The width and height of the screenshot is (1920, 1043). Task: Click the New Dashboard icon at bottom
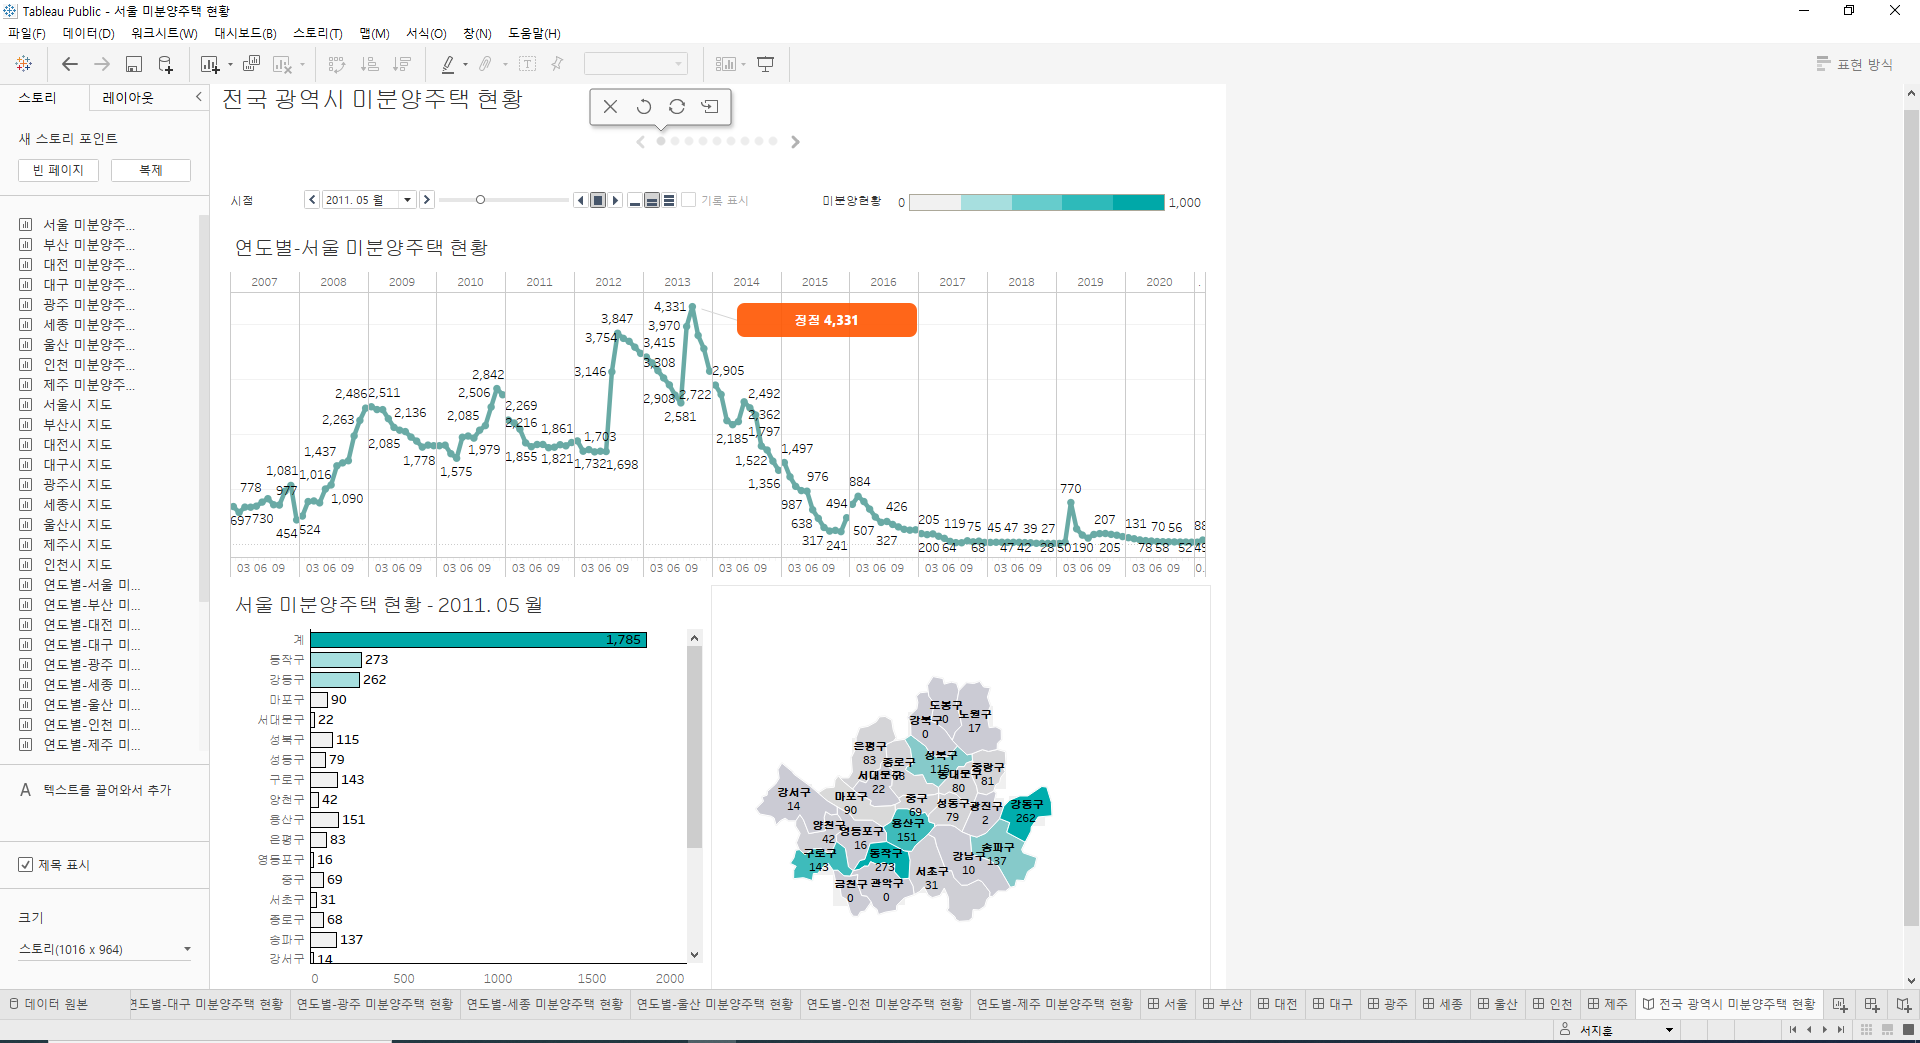pos(1872,1004)
